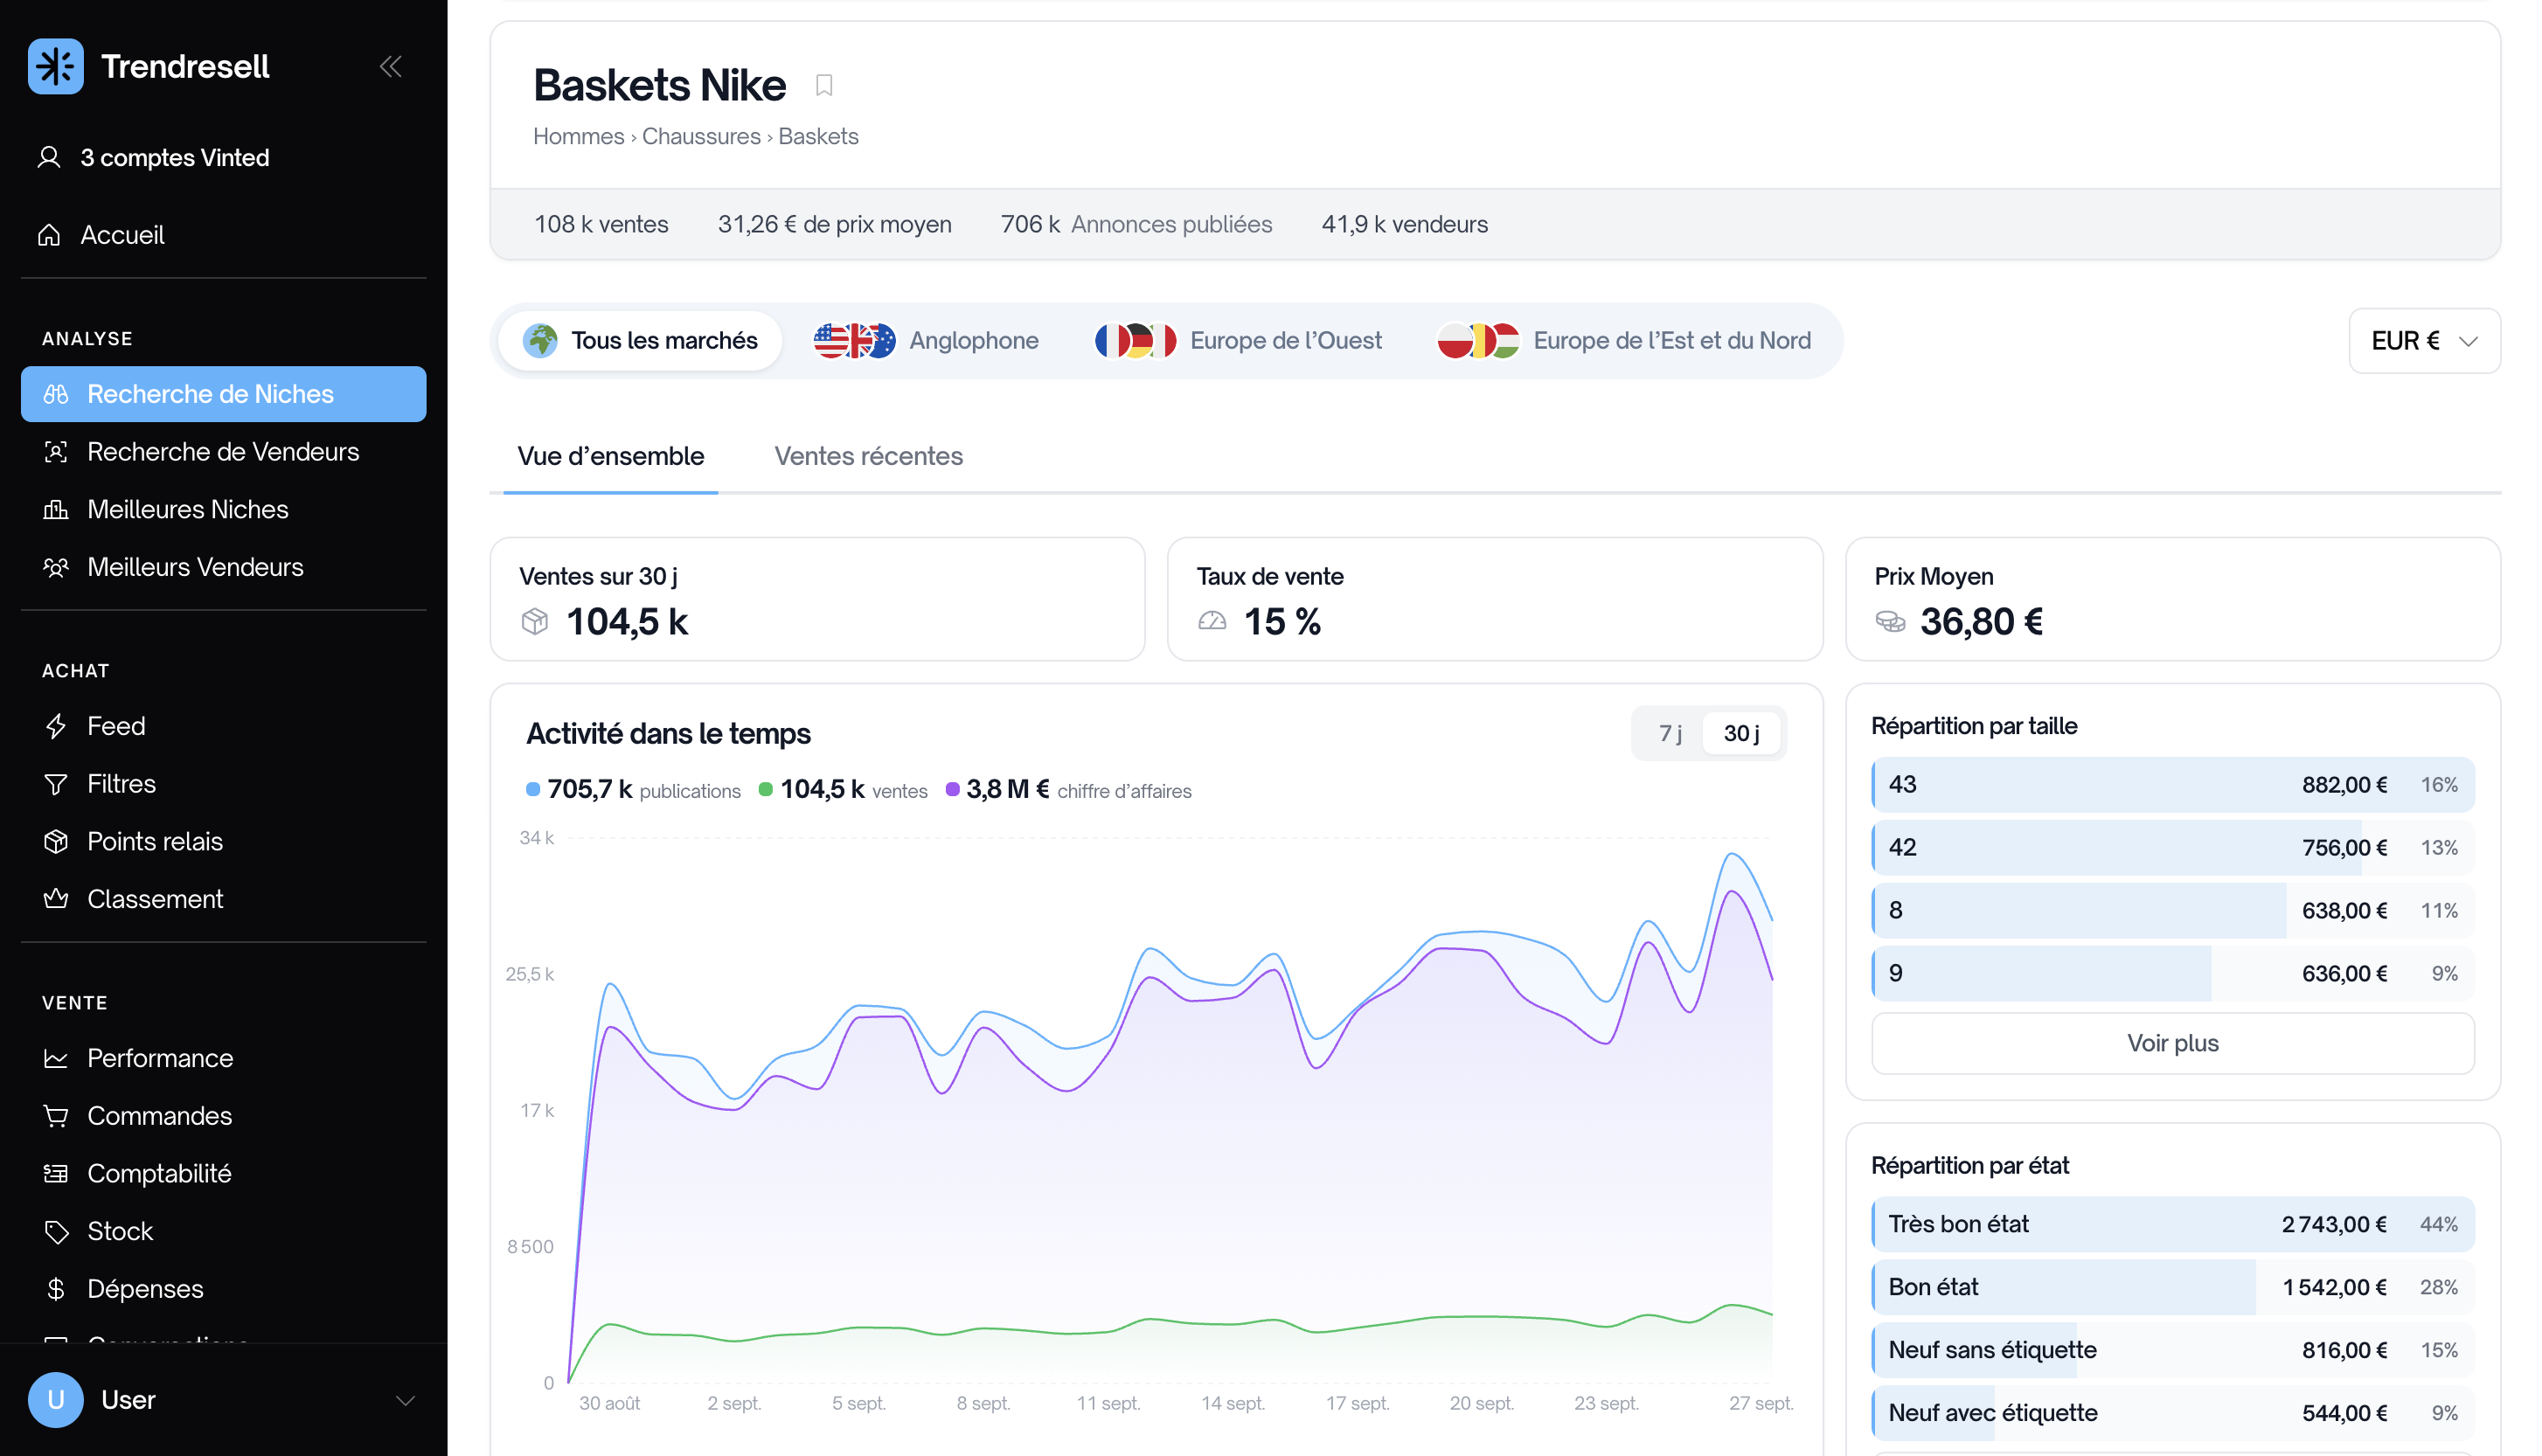Follow the Hommes breadcrumb link

click(579, 136)
